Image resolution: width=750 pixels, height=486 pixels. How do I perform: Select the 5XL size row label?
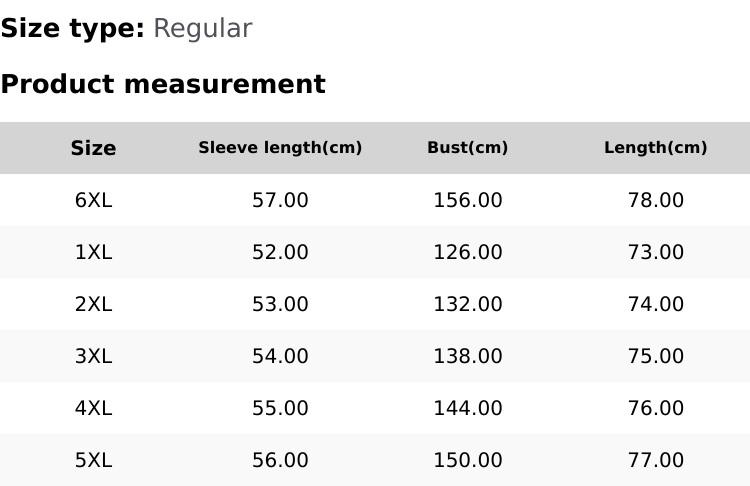point(93,460)
